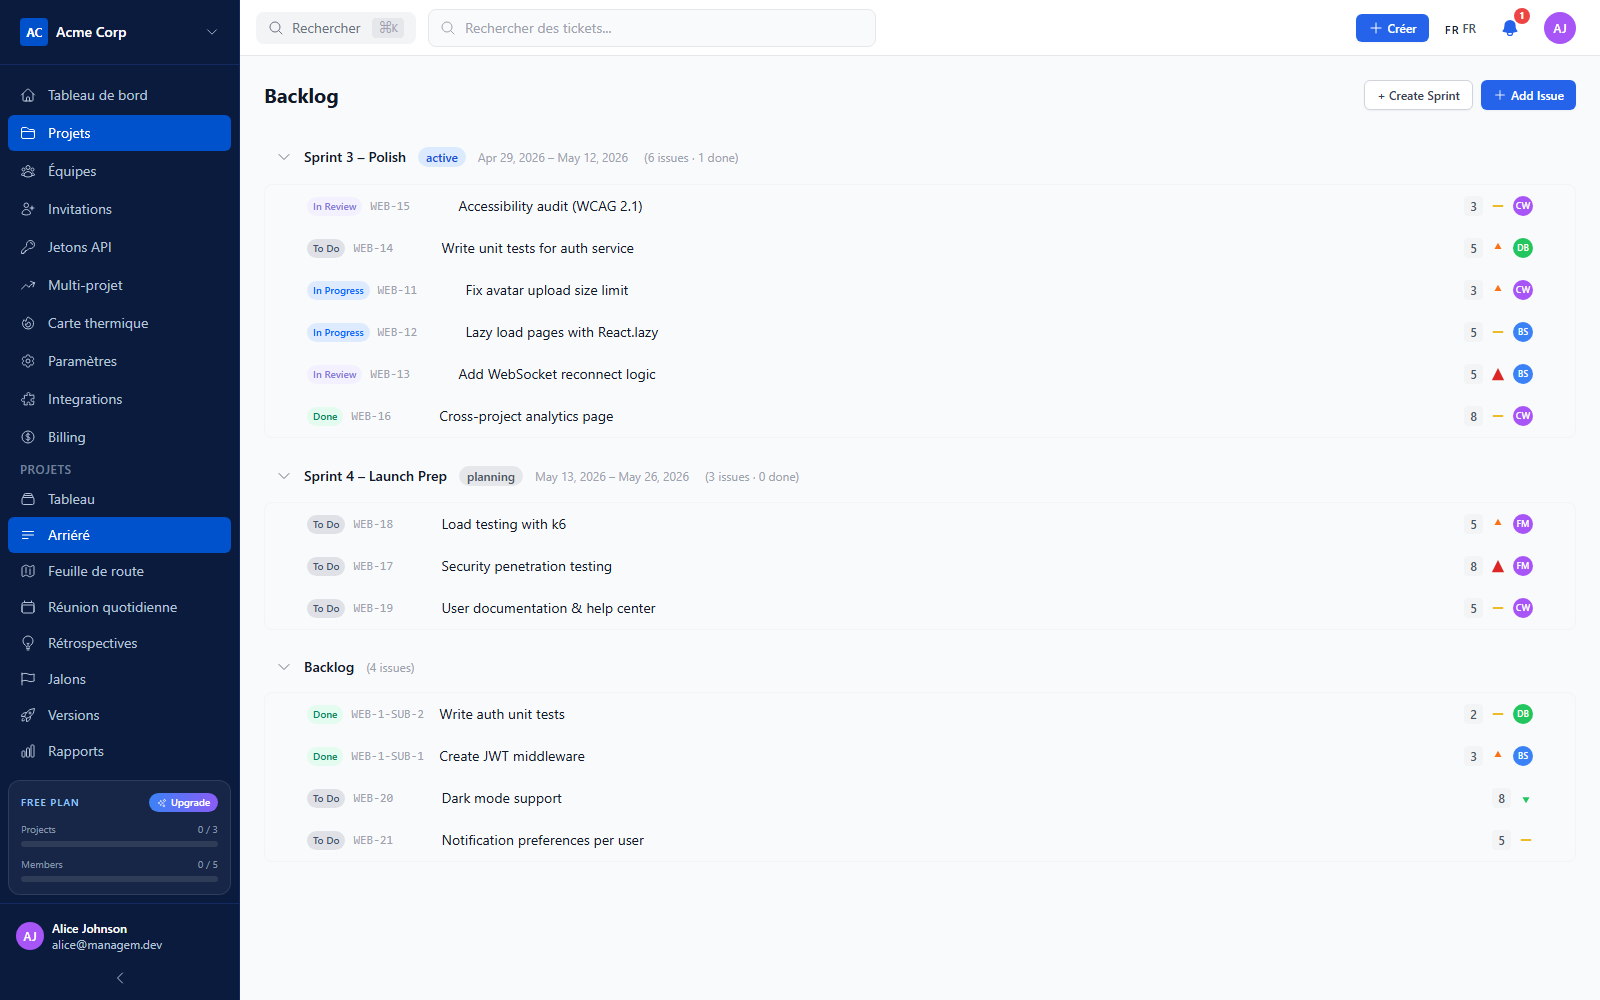Click the Alice Johnson avatar in sidebar footer
Screen dimensions: 1600x1000
30,936
